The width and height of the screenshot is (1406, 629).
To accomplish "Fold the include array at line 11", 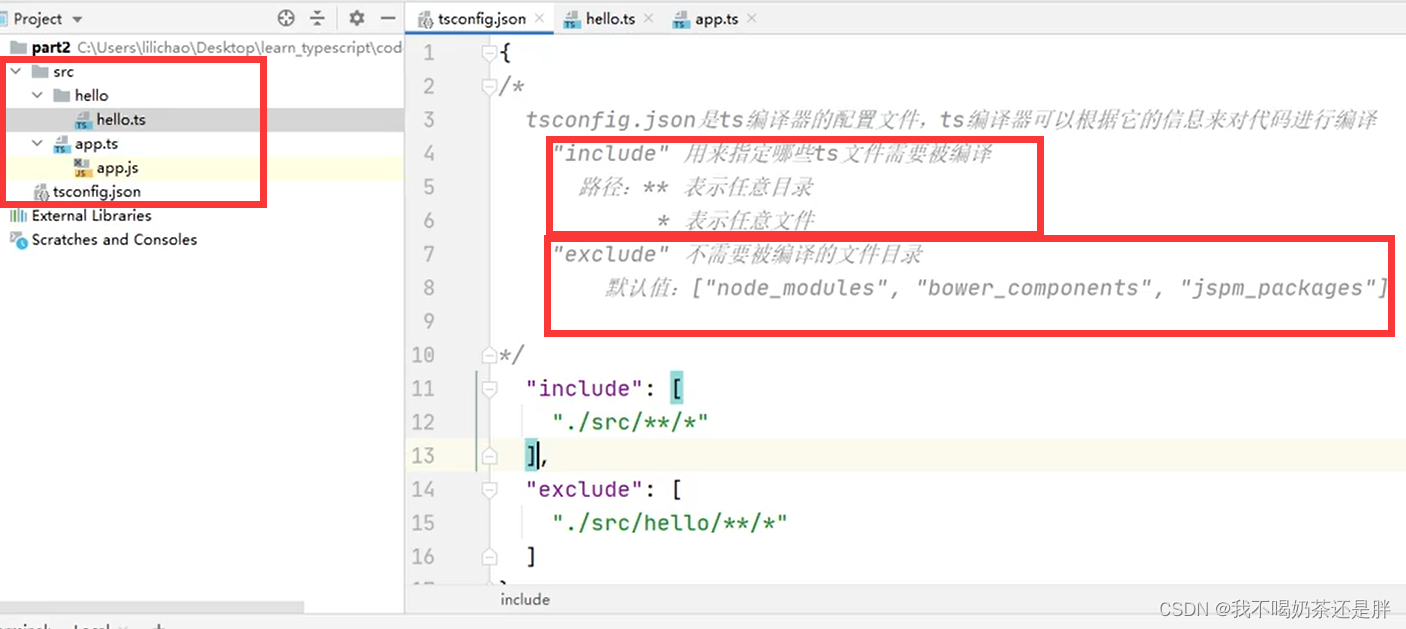I will pos(489,388).
